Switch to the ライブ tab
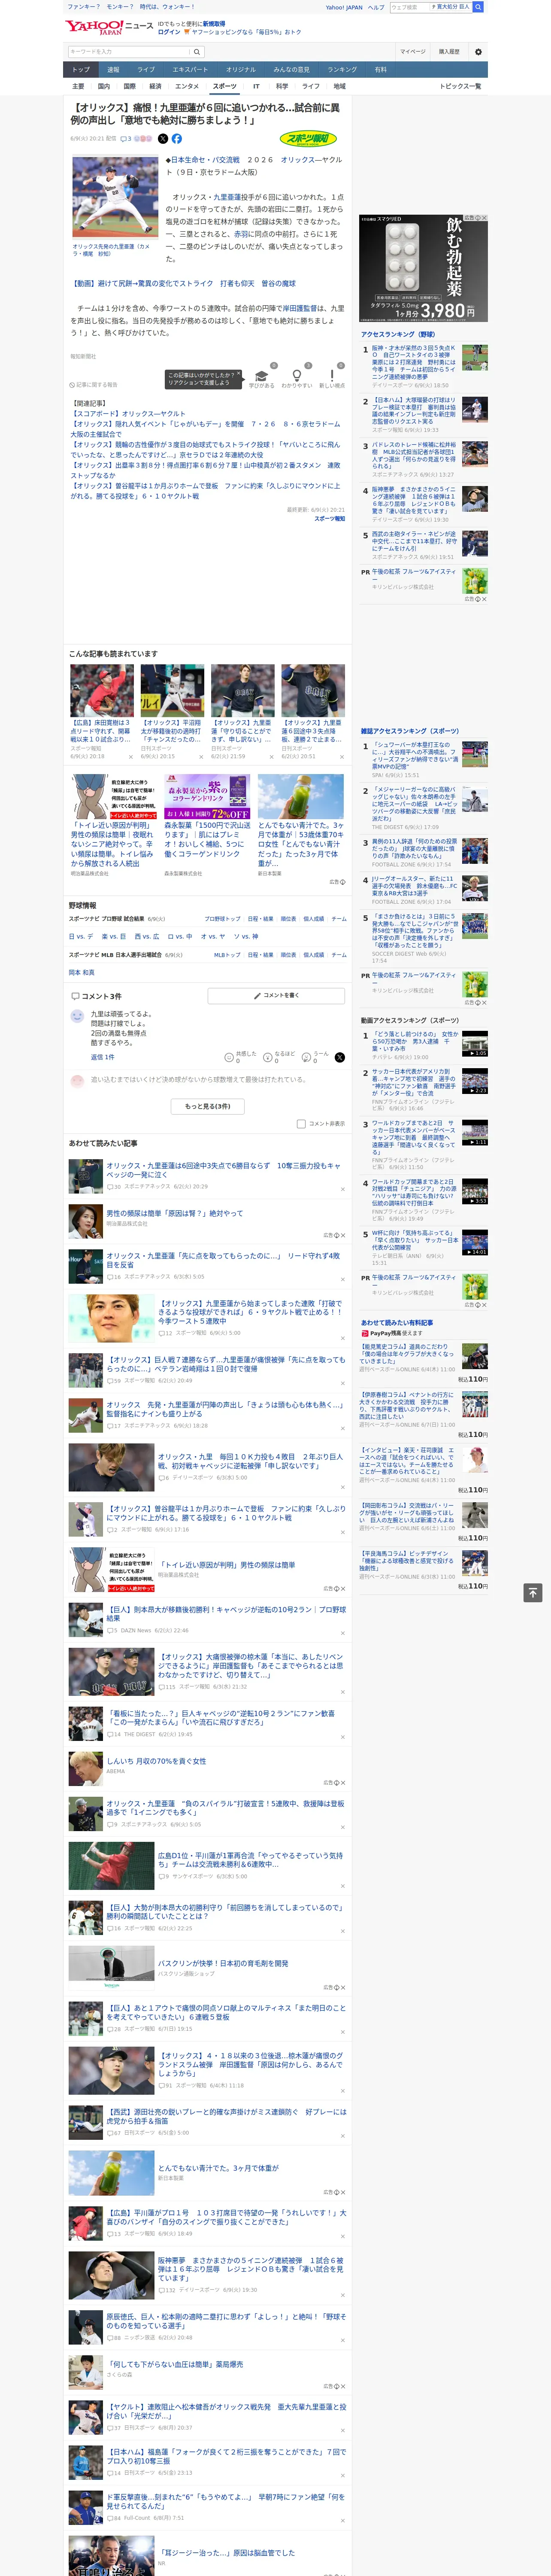Screen dimensions: 551x2576 click(146, 70)
